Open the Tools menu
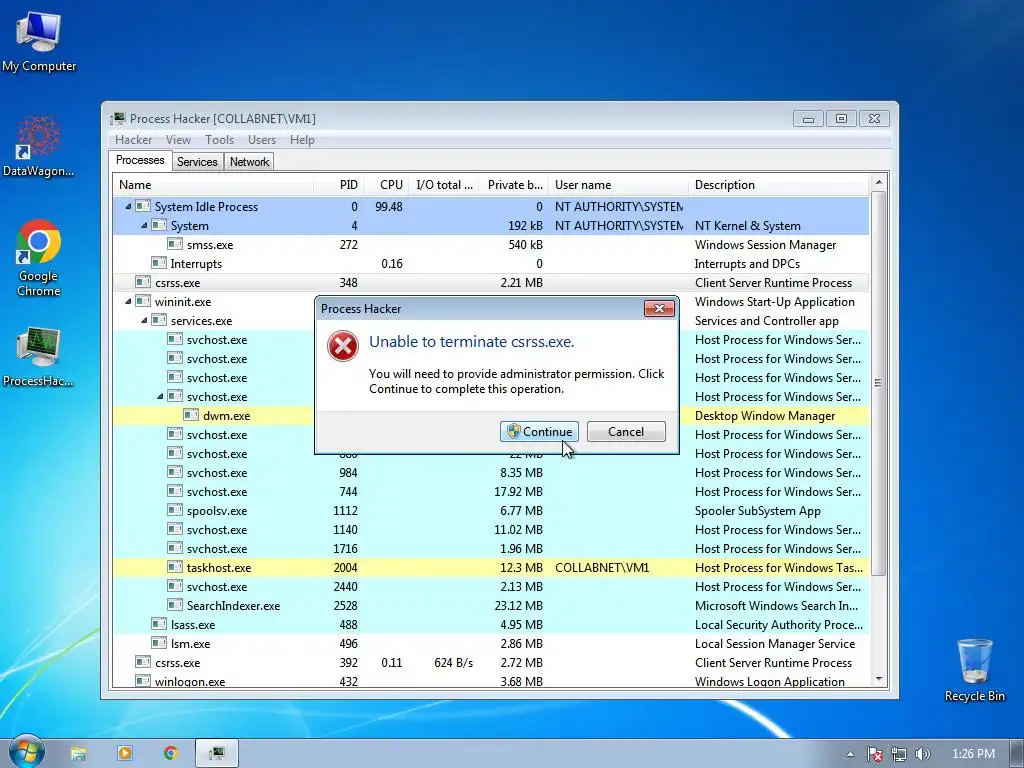Image resolution: width=1024 pixels, height=768 pixels. 219,140
